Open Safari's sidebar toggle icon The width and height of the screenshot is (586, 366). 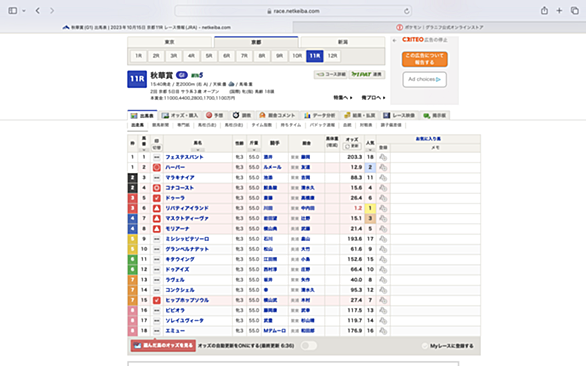click(x=13, y=10)
